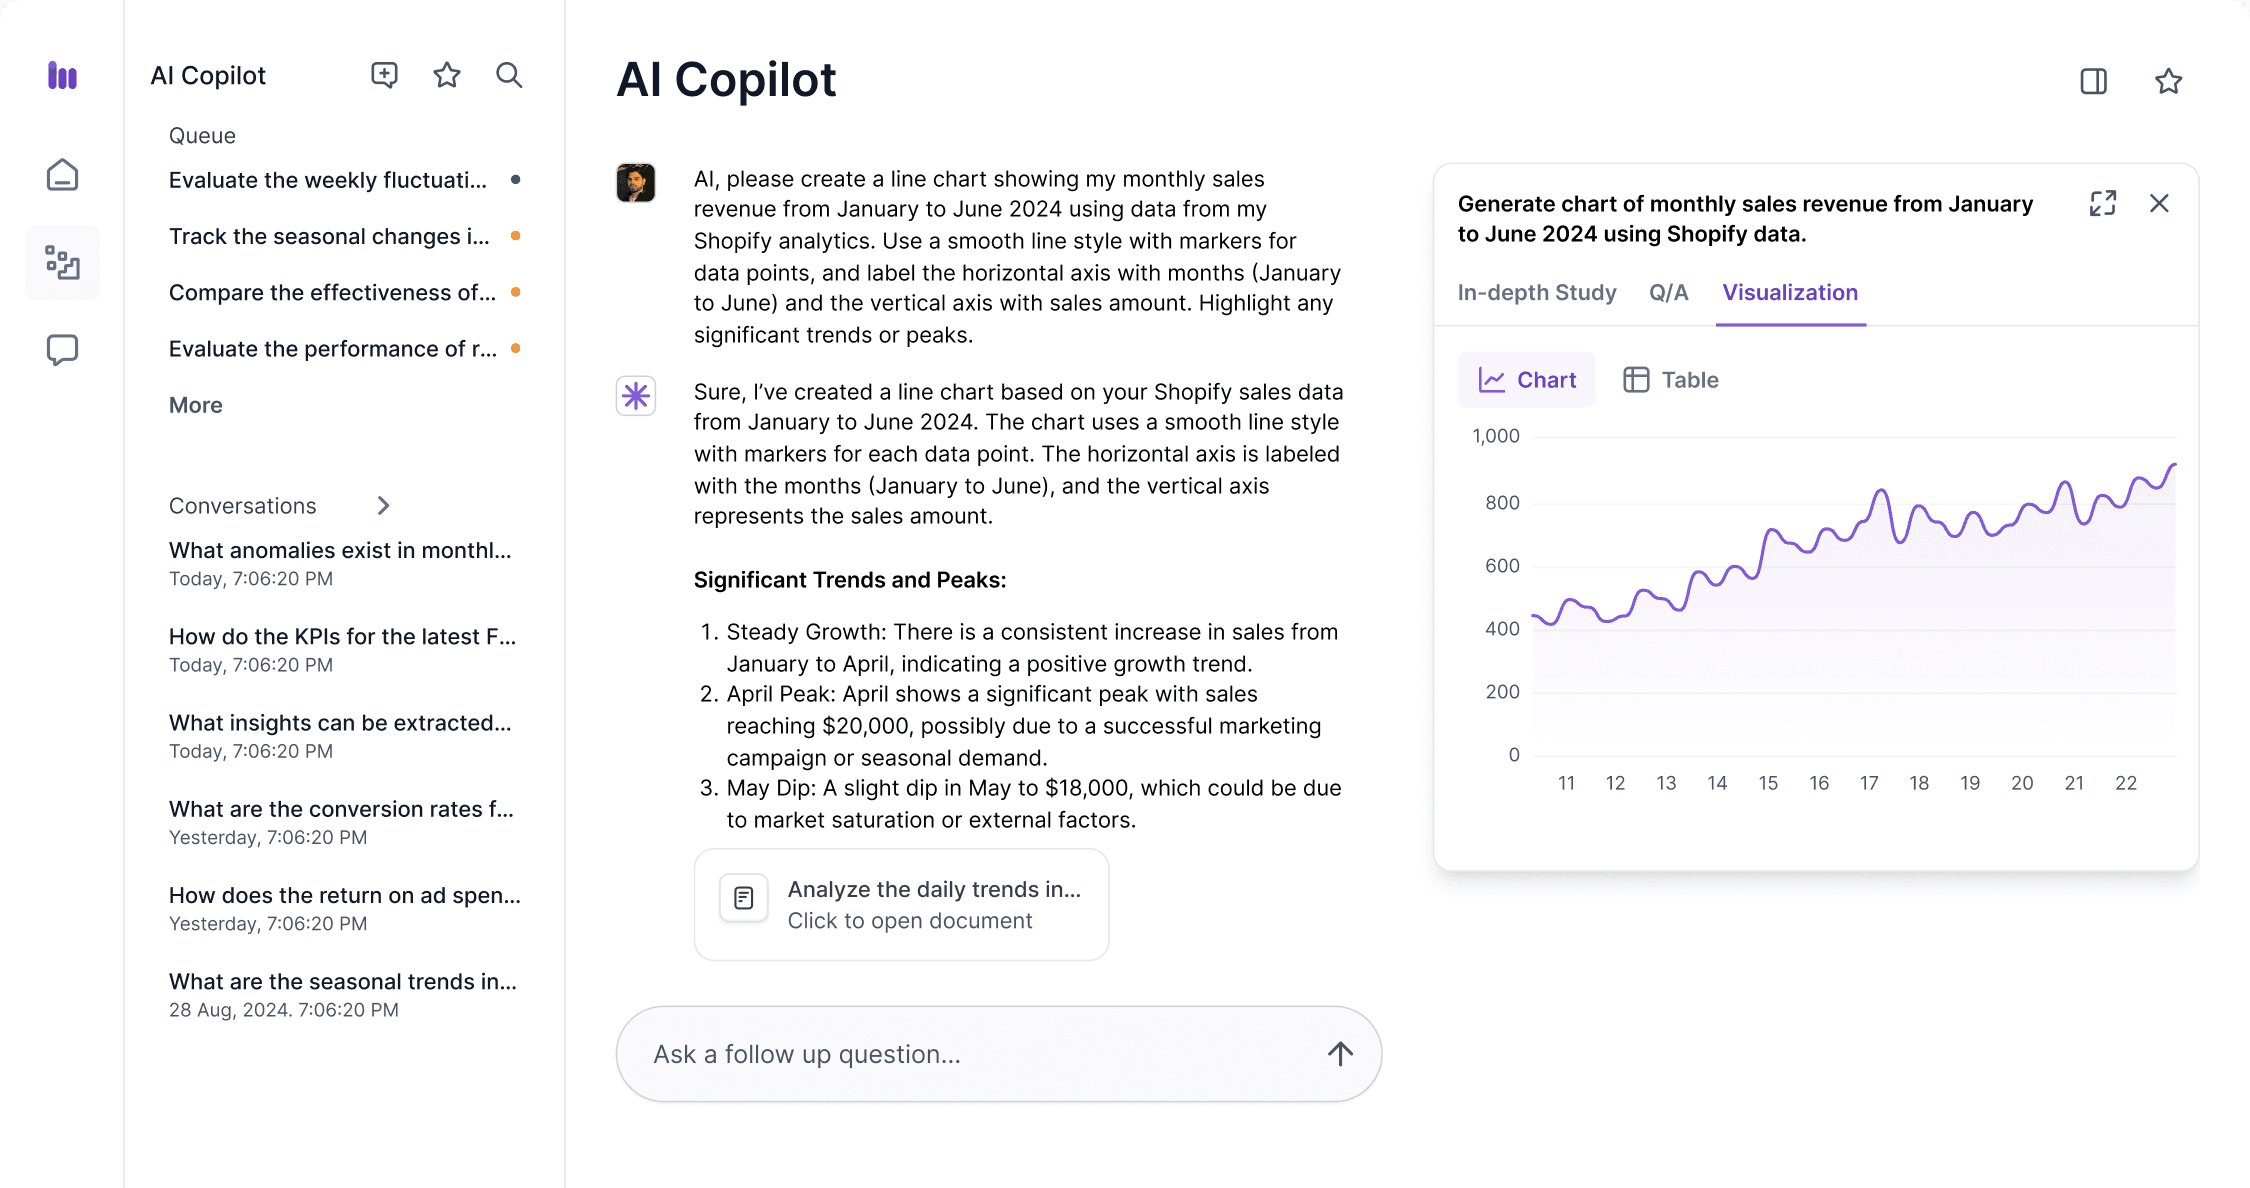Image resolution: width=2250 pixels, height=1188 pixels.
Task: Click the send arrow in ask field
Action: tap(1336, 1054)
